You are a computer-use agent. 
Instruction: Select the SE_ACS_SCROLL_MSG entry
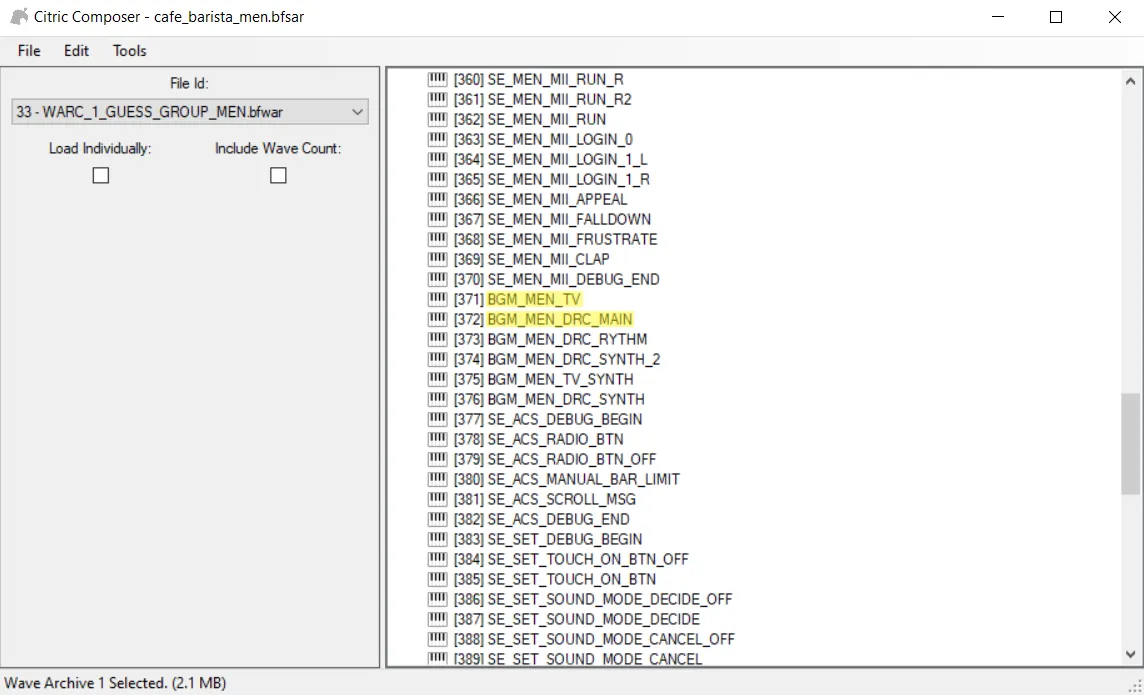(561, 499)
